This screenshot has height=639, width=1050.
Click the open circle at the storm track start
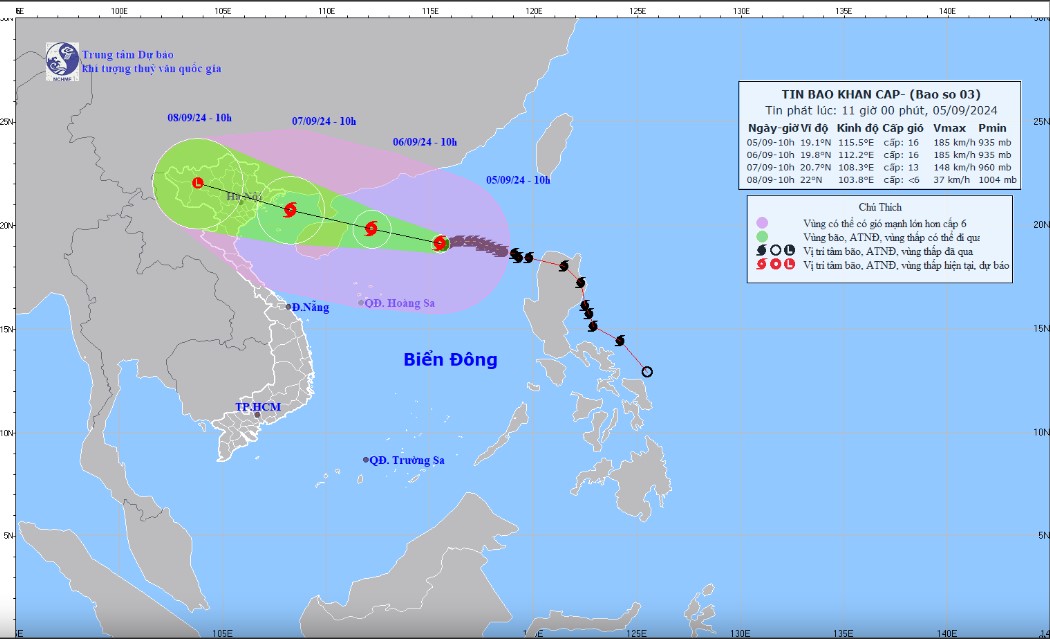click(x=647, y=372)
